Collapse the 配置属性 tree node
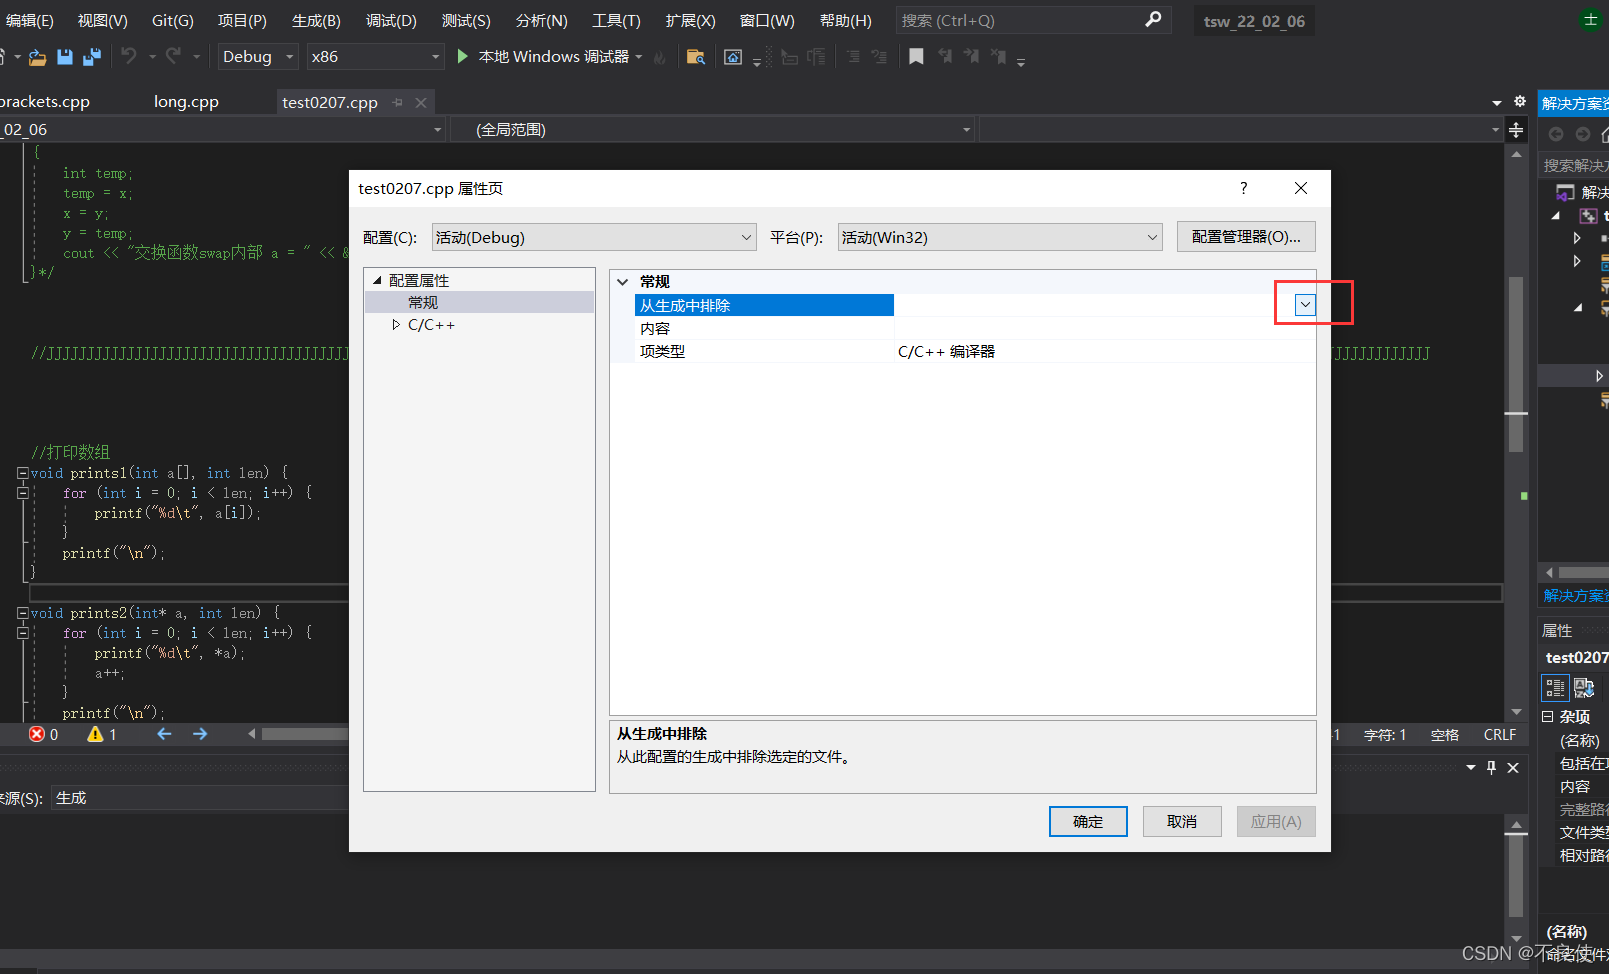 (x=377, y=280)
